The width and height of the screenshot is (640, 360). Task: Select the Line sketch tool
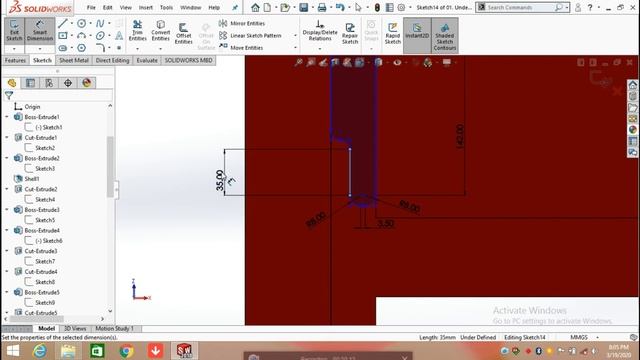pyautogui.click(x=62, y=23)
